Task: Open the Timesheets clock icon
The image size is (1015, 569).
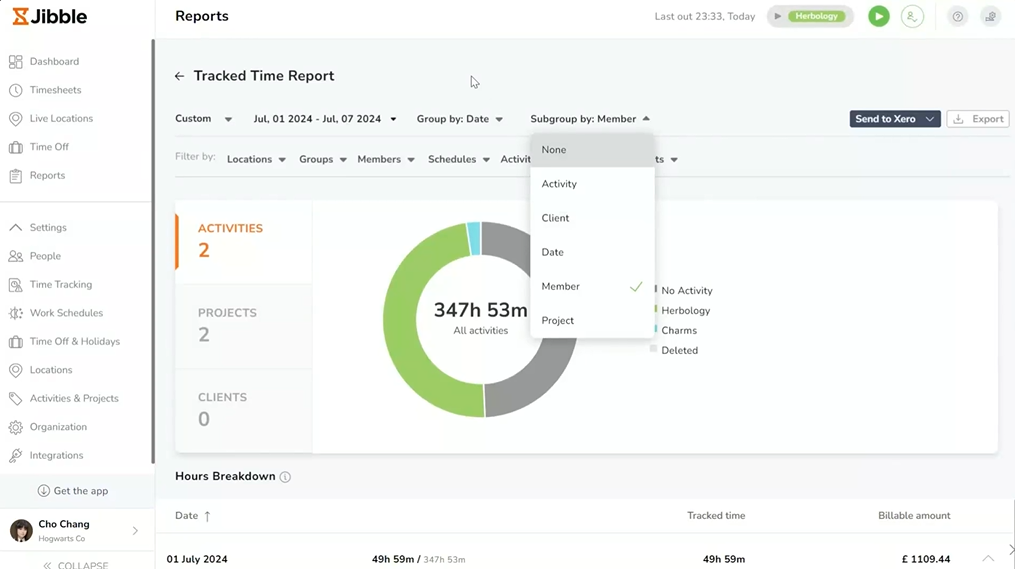Action: (x=16, y=90)
